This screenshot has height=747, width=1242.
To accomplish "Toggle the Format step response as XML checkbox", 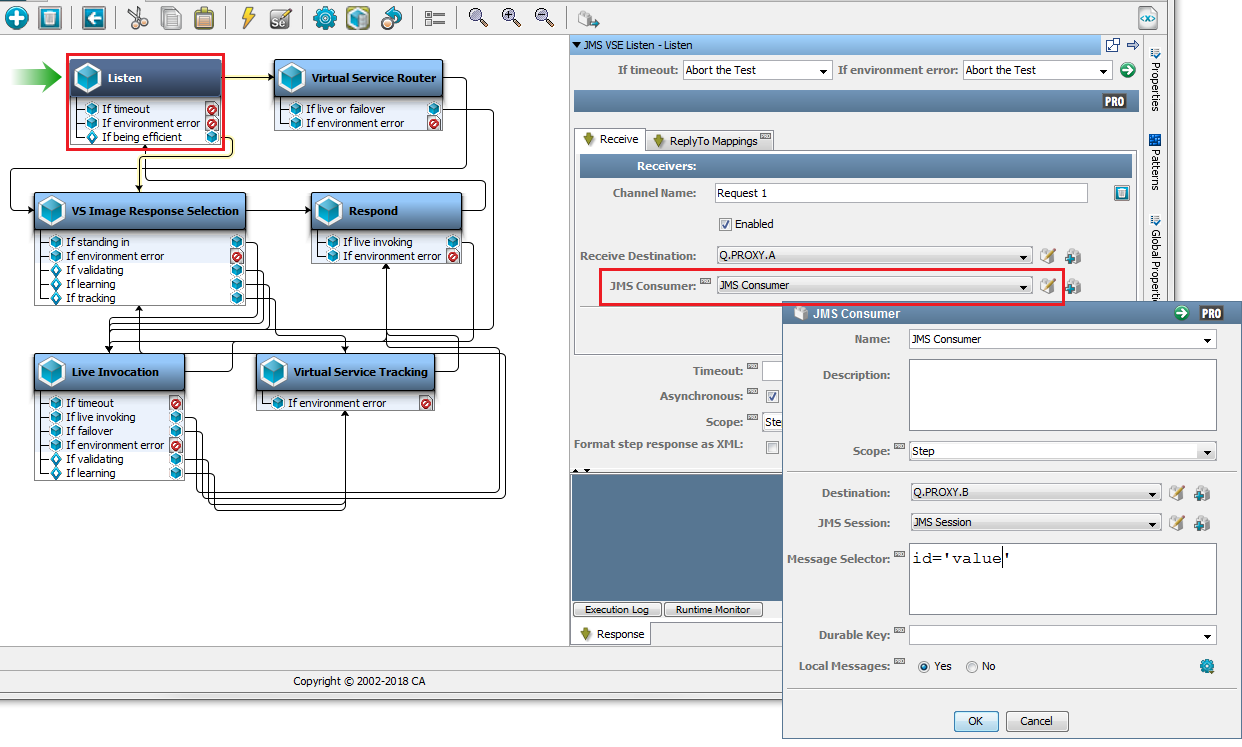I will click(772, 447).
